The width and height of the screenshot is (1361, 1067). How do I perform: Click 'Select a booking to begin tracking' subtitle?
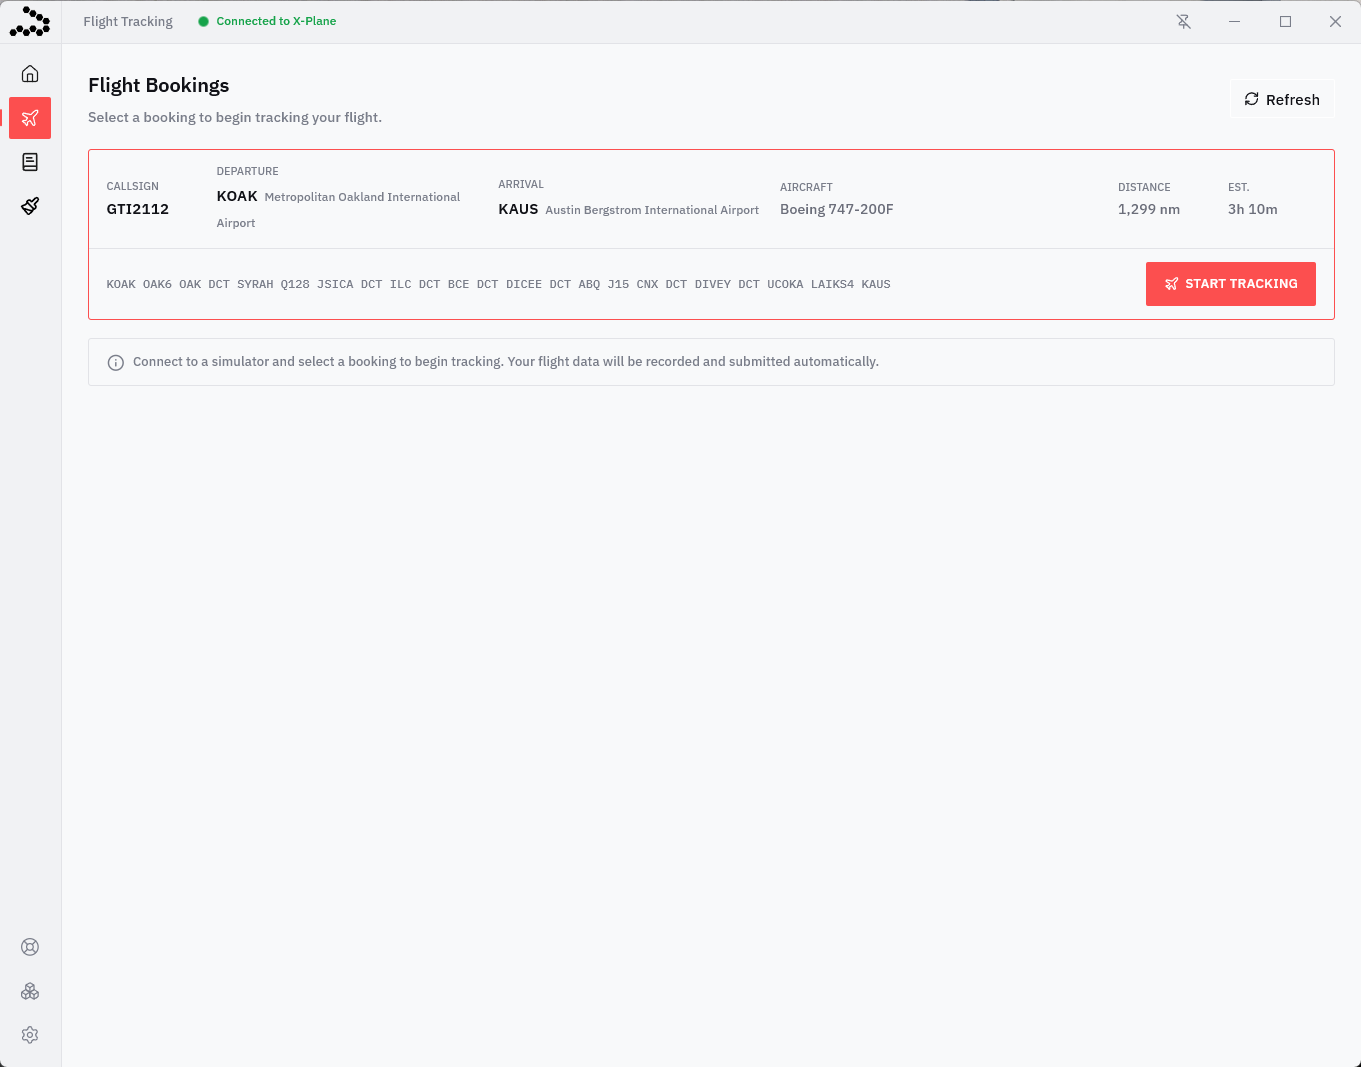coord(235,117)
